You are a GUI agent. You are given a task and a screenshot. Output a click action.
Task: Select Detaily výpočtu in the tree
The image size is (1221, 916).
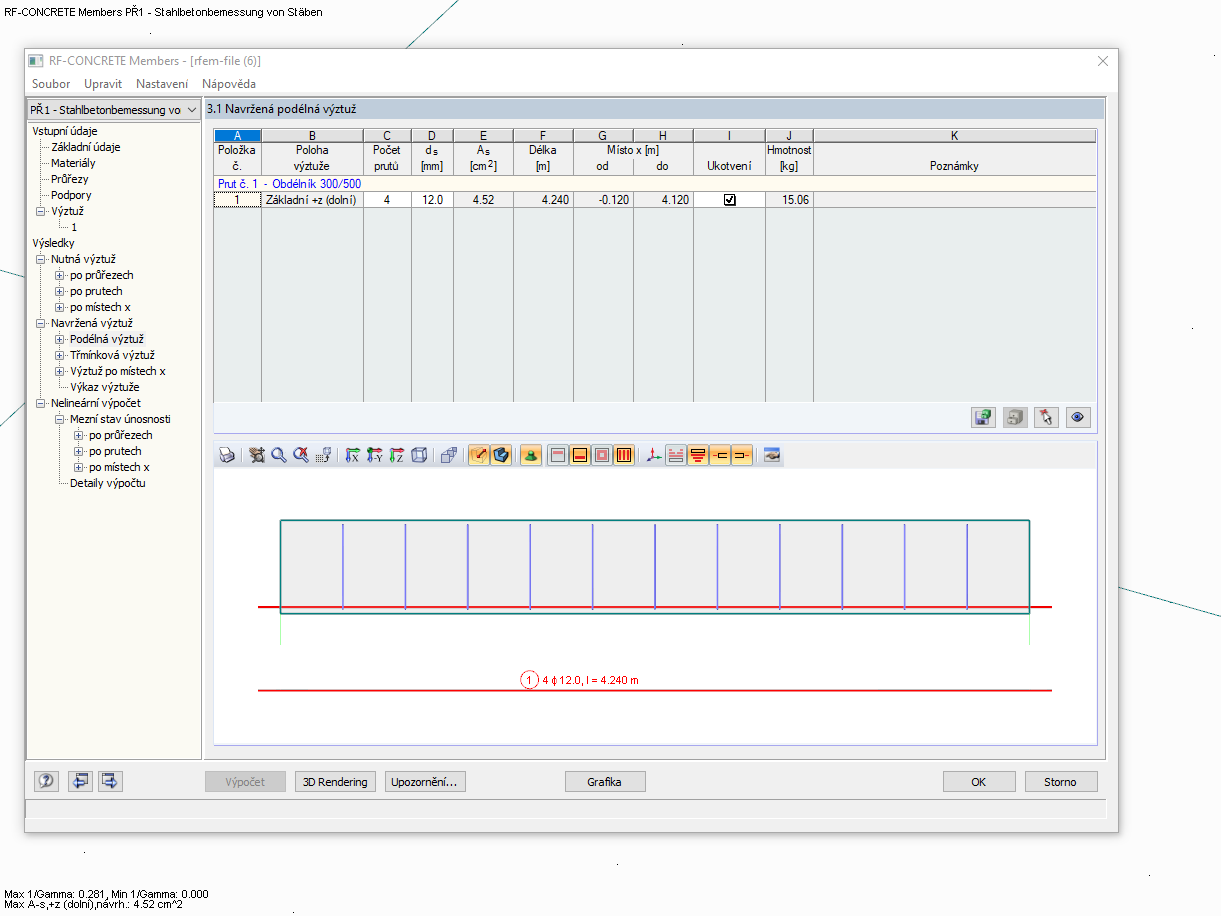[108, 483]
